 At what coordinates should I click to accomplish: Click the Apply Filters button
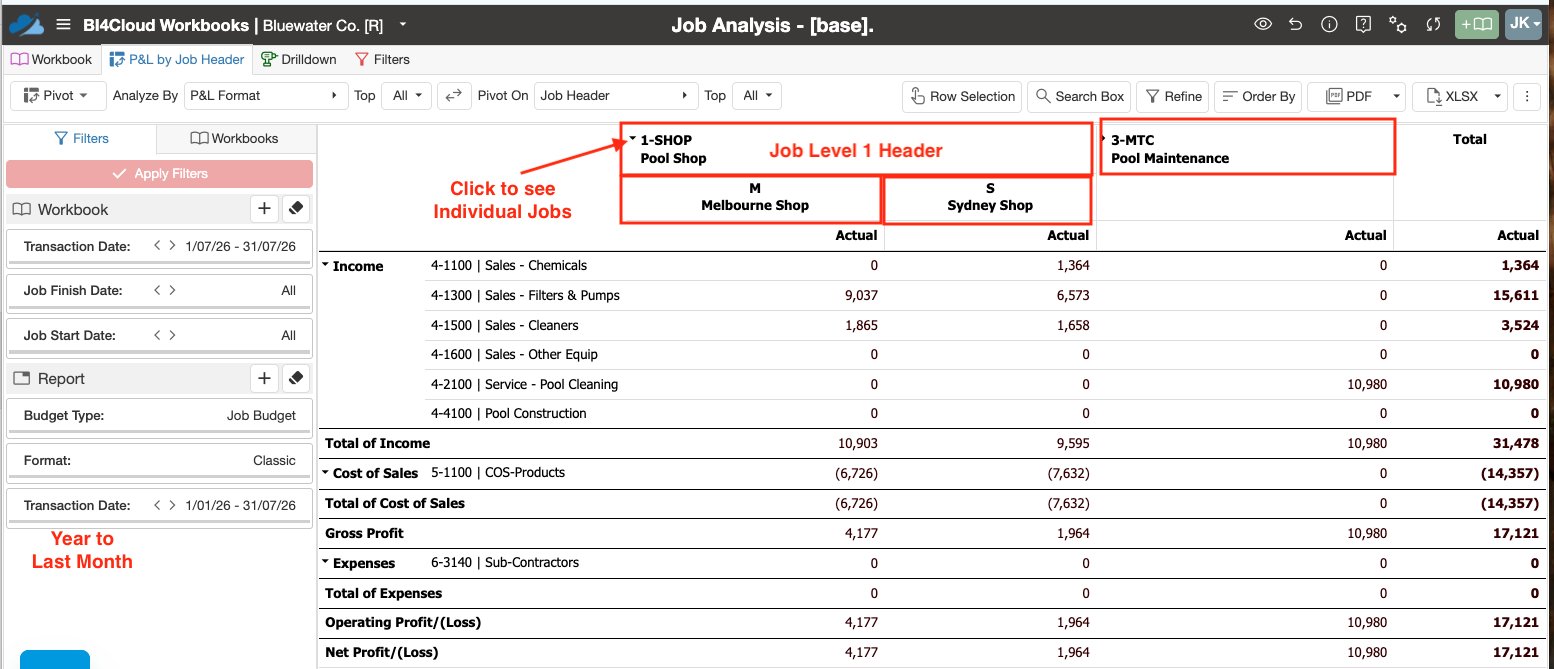[x=160, y=174]
